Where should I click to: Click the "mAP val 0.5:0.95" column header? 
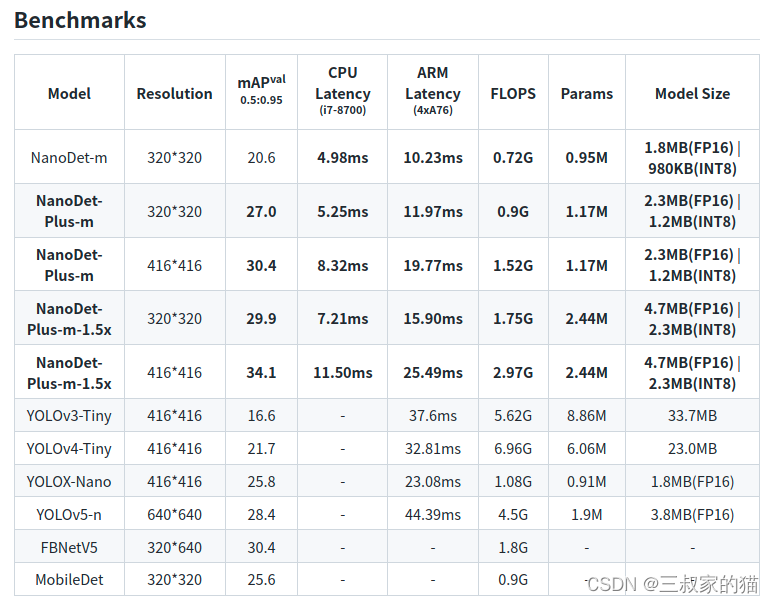tap(261, 90)
